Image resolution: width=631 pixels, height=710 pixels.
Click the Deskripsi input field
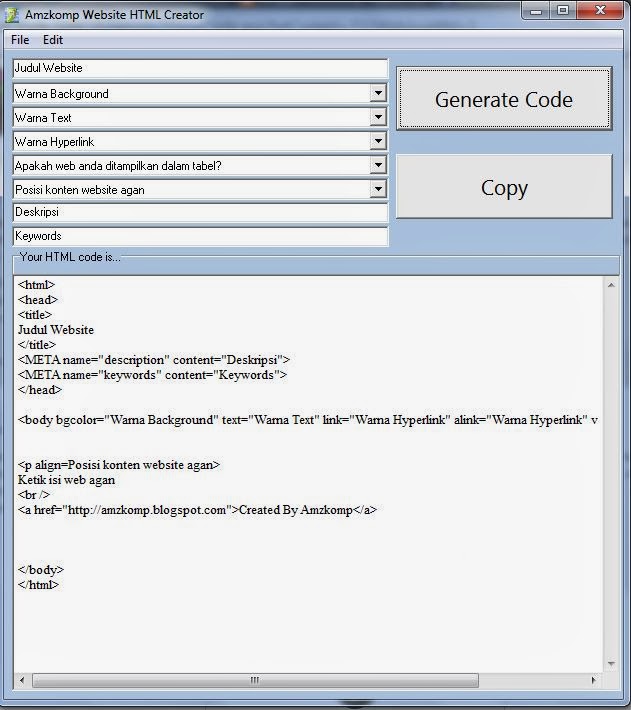[x=201, y=212]
